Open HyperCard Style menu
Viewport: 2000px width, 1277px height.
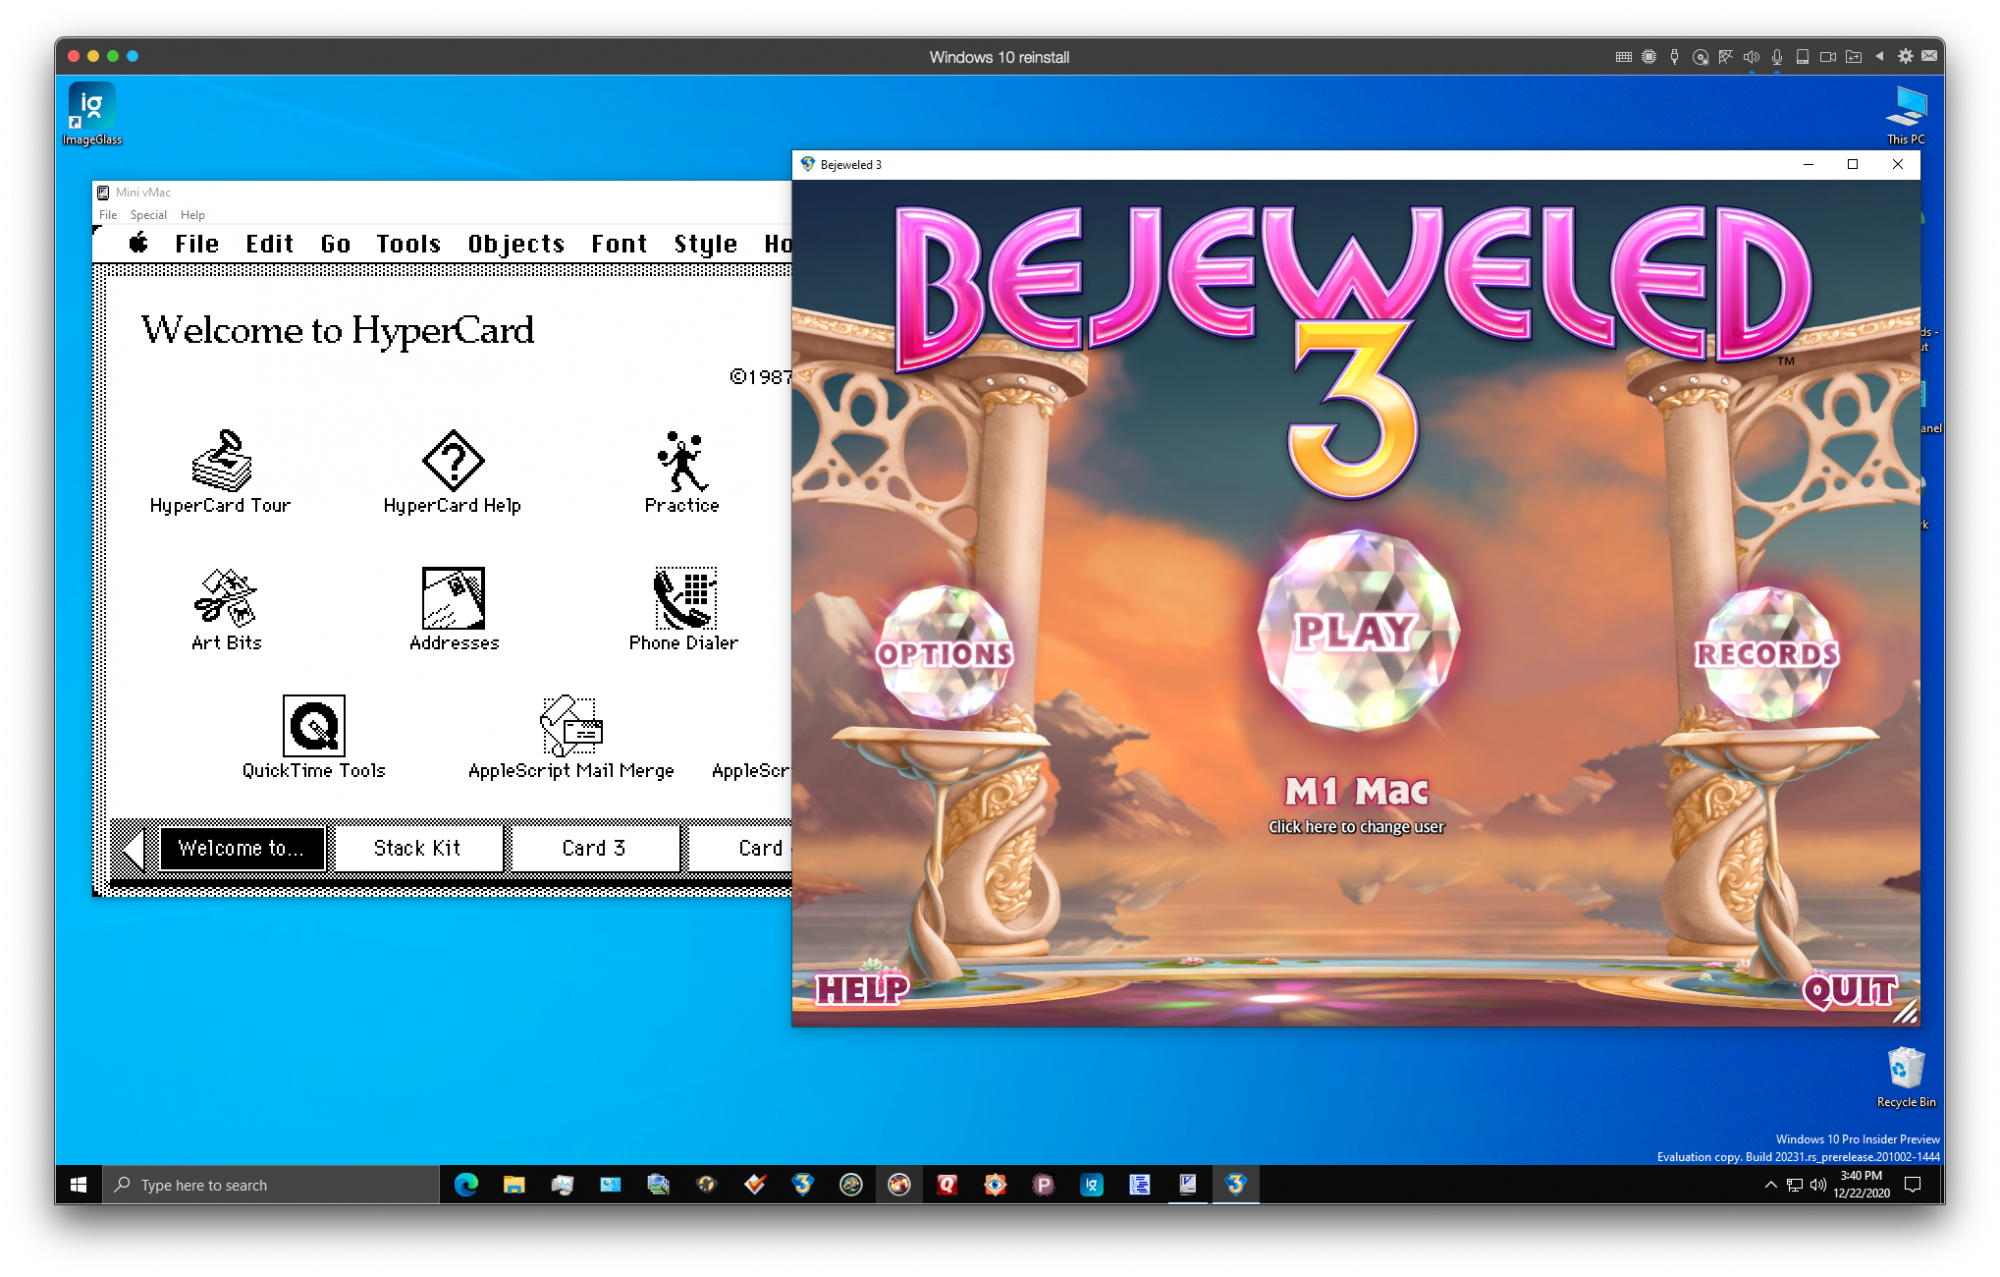pos(705,243)
